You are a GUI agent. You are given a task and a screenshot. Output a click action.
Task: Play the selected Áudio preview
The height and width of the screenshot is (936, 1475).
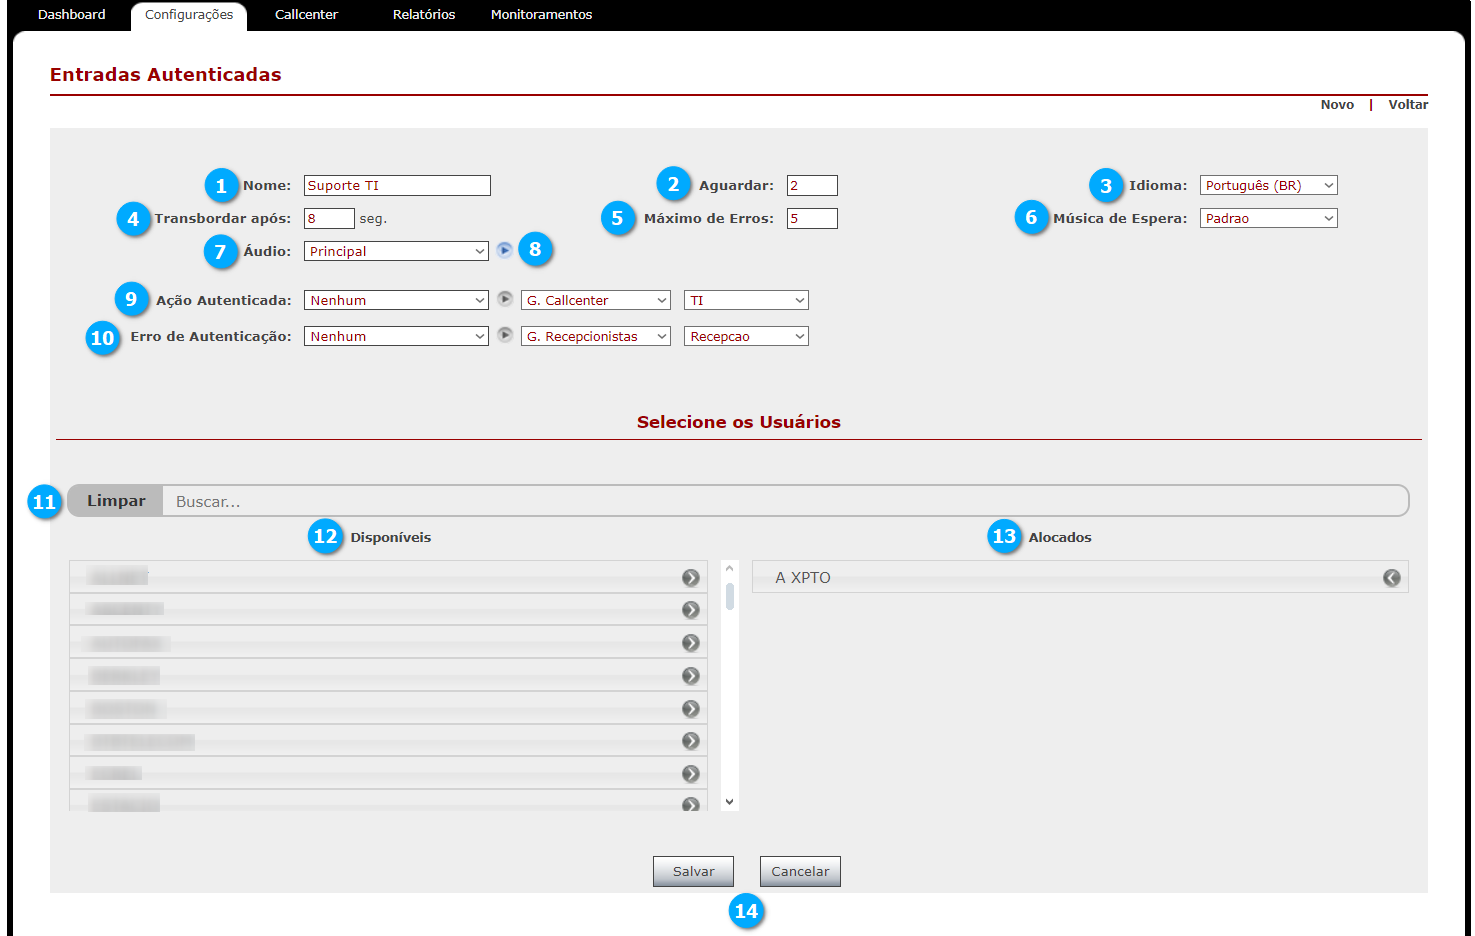(504, 250)
